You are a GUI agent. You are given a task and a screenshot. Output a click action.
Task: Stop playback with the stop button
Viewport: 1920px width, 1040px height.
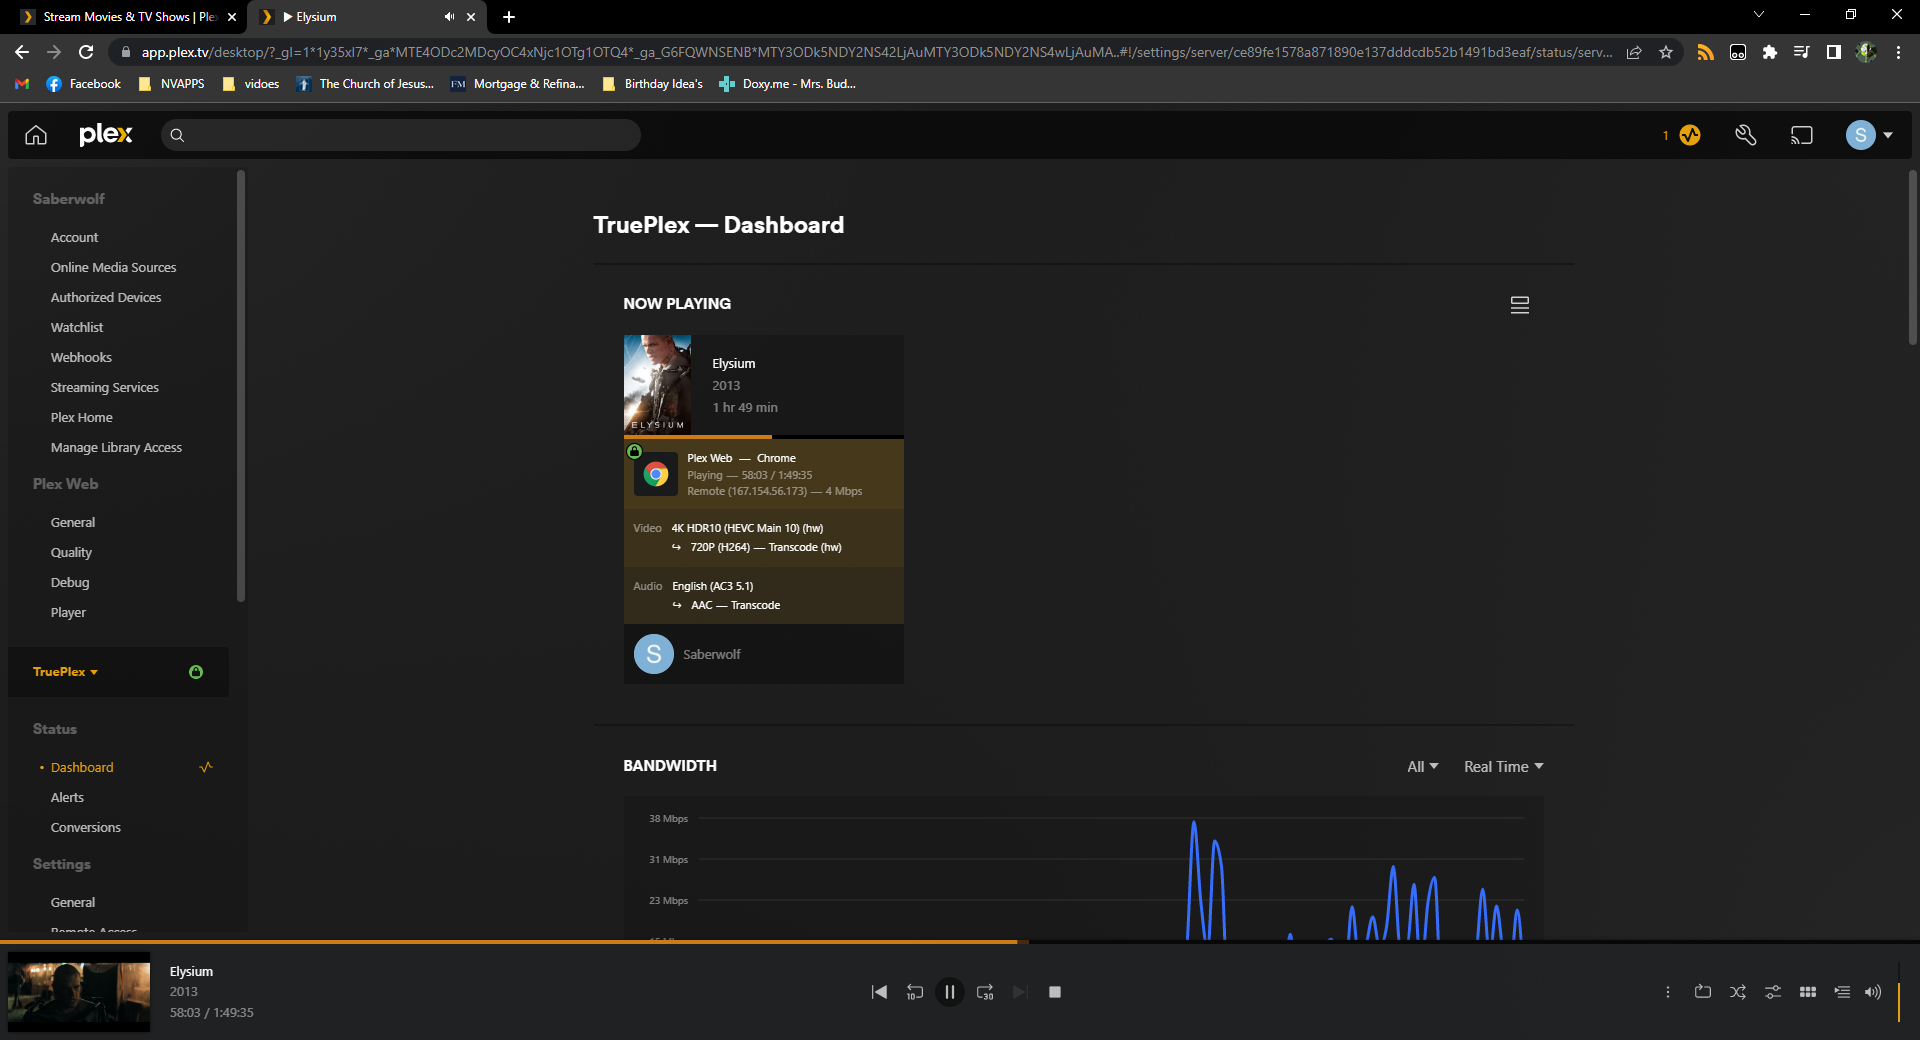[x=1055, y=992]
